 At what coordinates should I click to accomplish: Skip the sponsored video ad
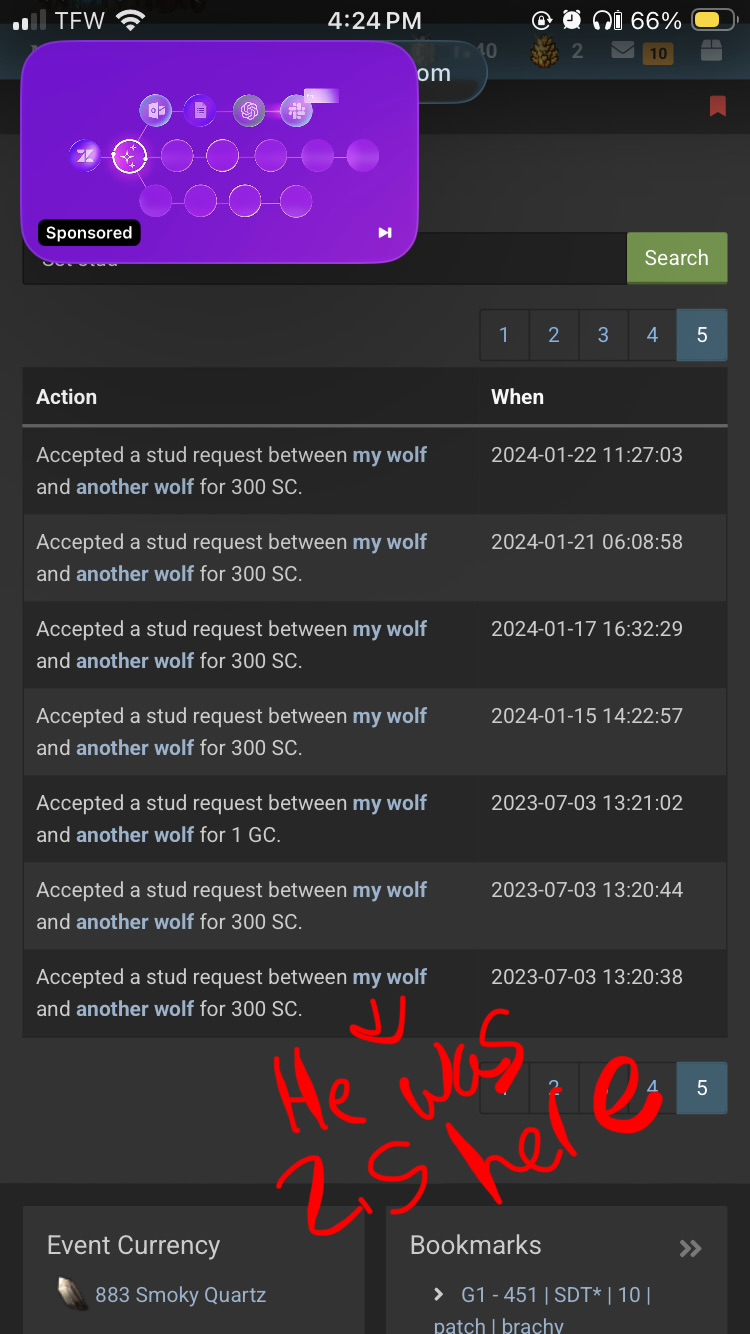[385, 233]
